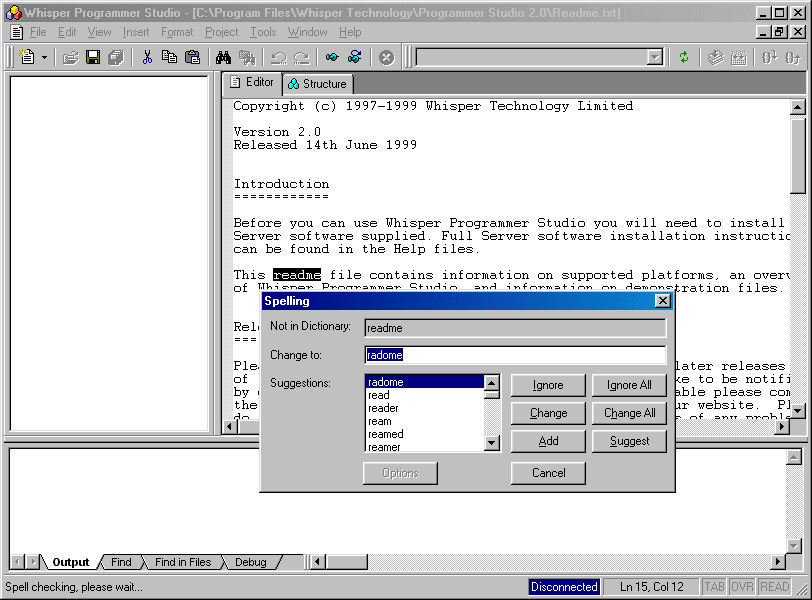Click the Stop circle-X toolbar icon
Screen dimensions: 812x600
point(386,57)
